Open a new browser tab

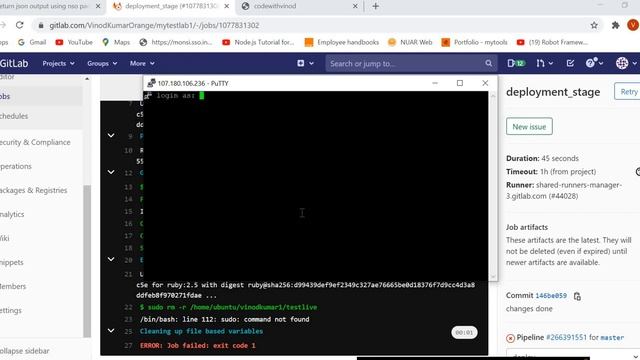tap(376, 6)
